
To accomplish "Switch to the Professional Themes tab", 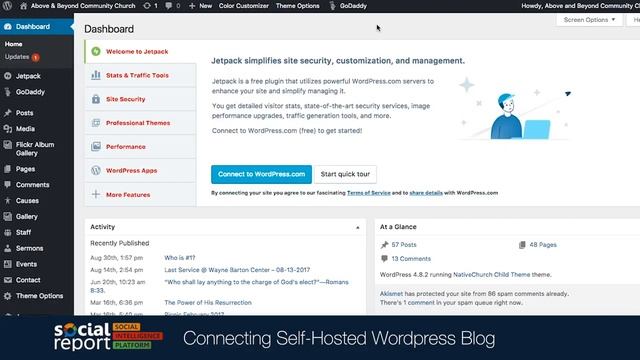I will coord(140,123).
